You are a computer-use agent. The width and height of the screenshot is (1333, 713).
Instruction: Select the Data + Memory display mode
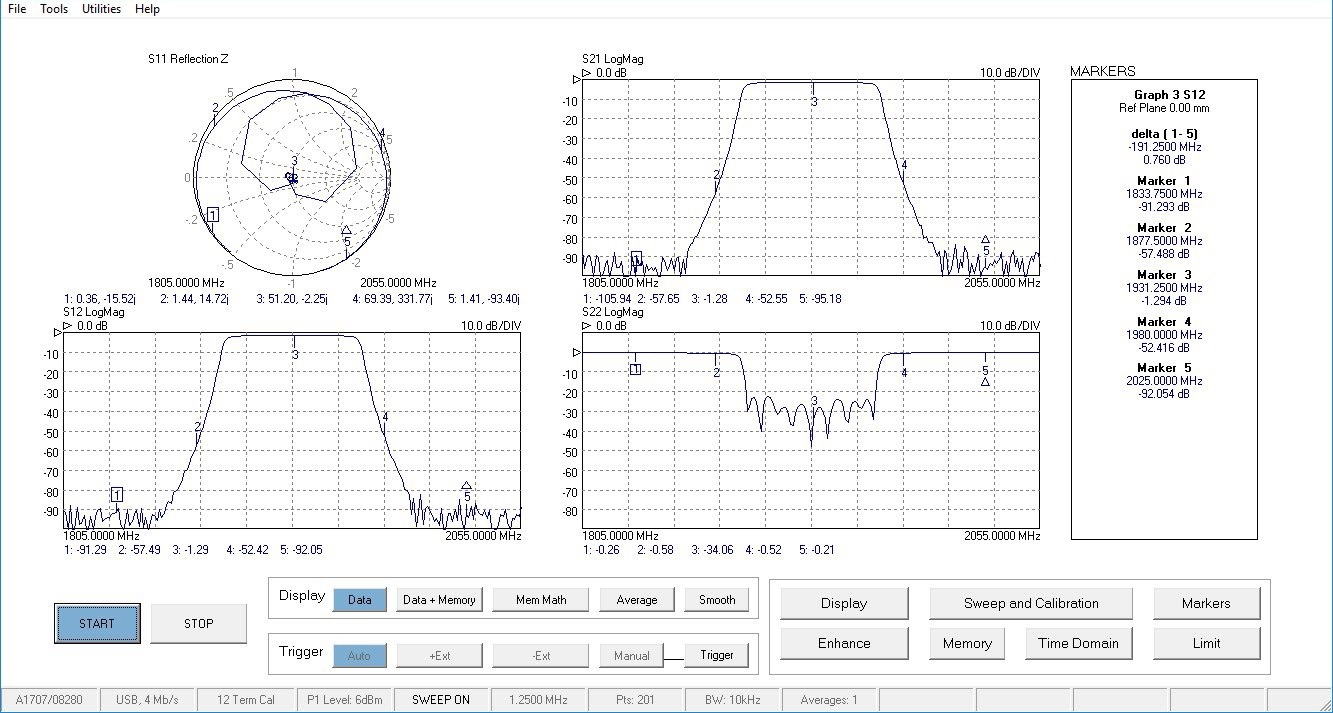tap(438, 600)
